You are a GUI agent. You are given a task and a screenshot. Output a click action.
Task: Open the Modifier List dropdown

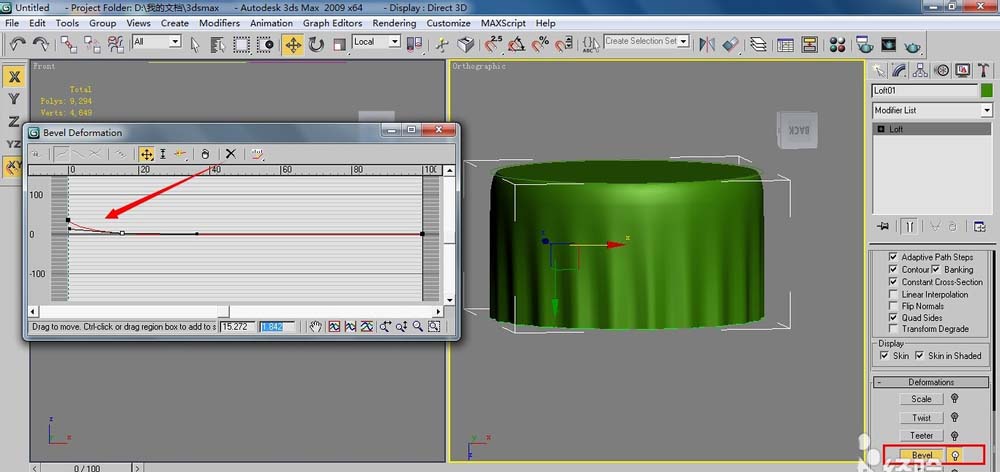(x=986, y=110)
